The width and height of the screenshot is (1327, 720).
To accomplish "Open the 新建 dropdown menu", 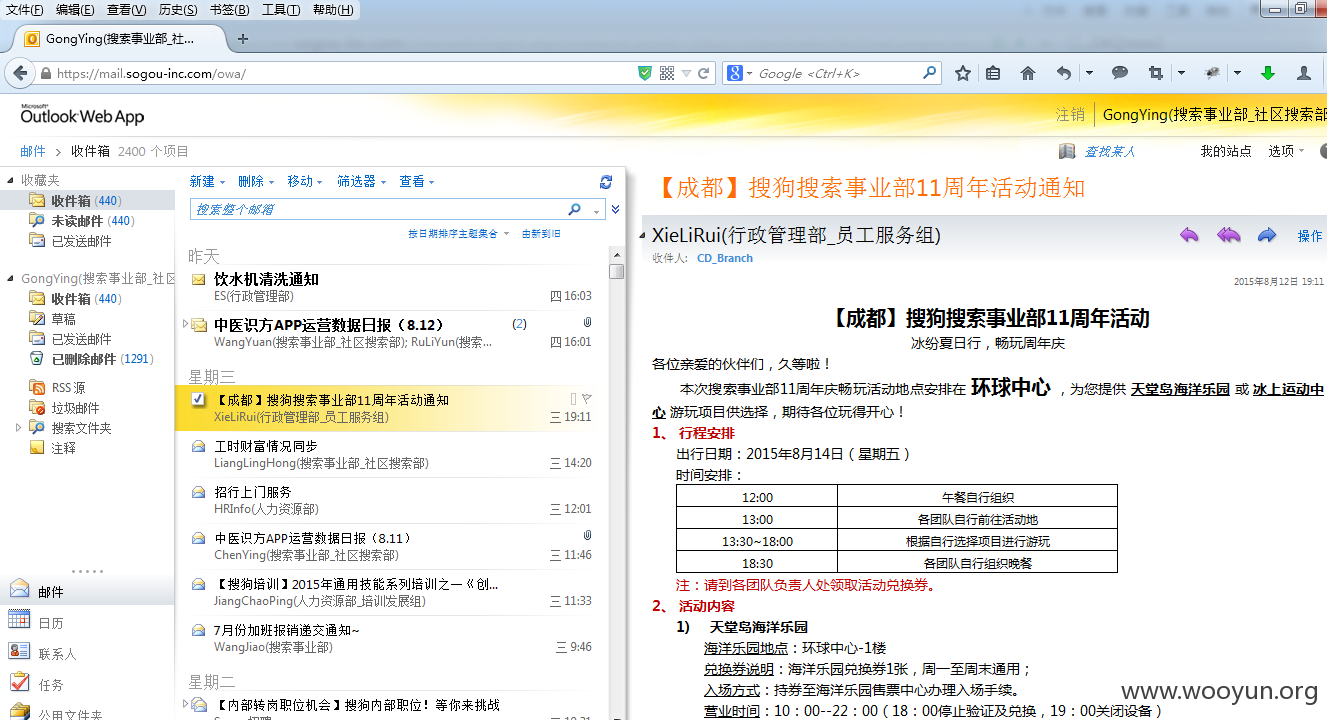I will coord(207,181).
